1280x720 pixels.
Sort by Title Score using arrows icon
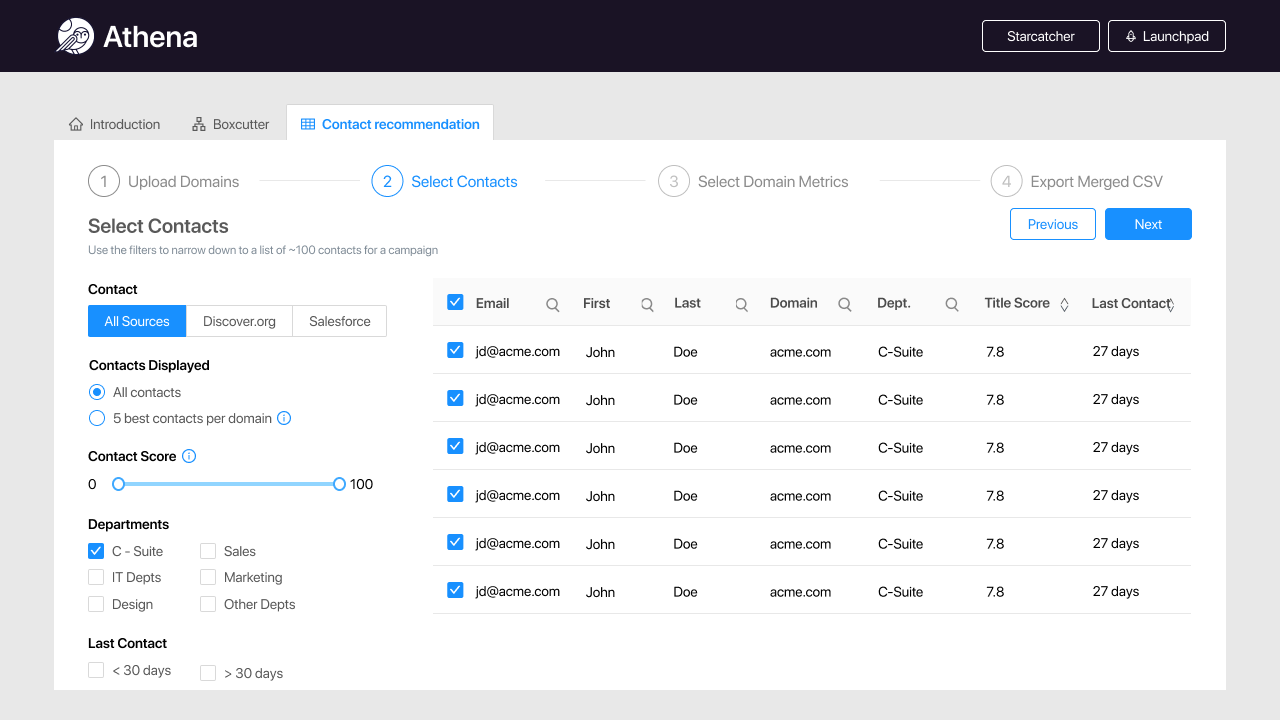(x=1064, y=305)
